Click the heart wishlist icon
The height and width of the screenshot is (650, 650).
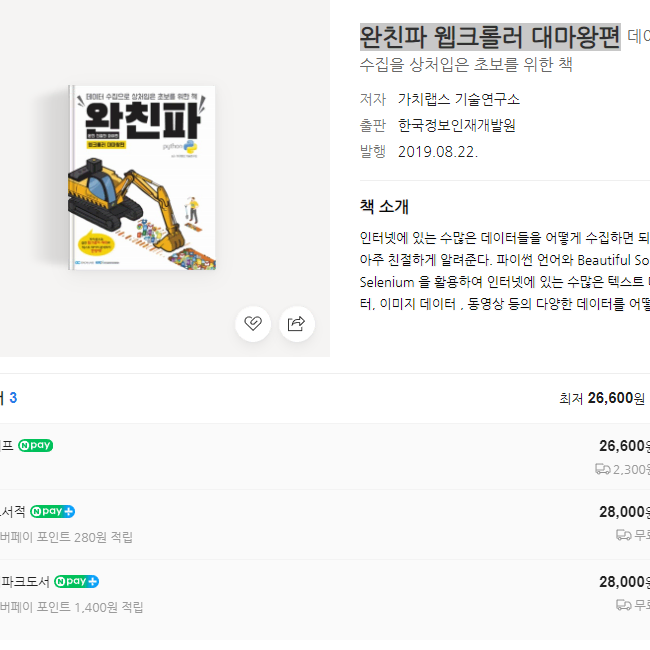tap(253, 324)
